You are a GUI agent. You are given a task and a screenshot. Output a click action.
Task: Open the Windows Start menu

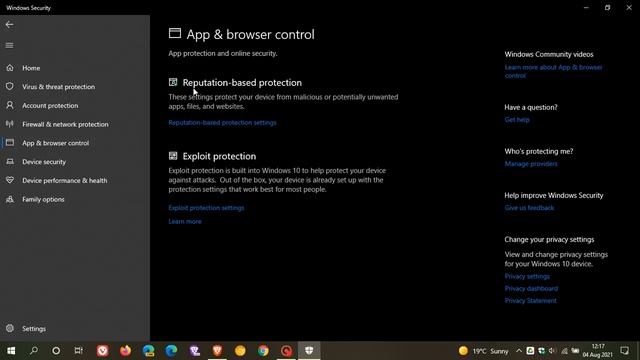tap(11, 351)
